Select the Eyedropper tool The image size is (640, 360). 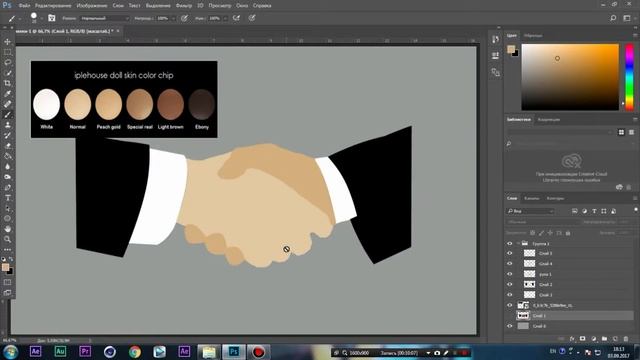pos(7,94)
